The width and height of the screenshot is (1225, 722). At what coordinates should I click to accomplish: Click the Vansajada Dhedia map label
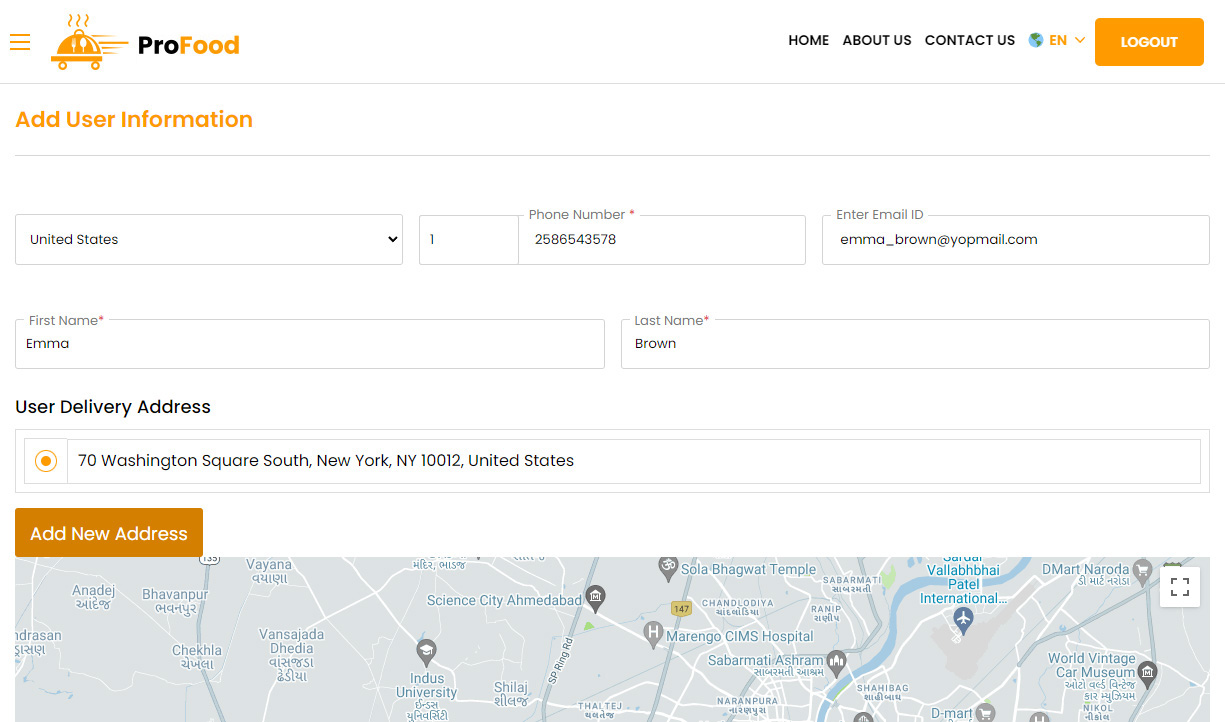tap(292, 655)
